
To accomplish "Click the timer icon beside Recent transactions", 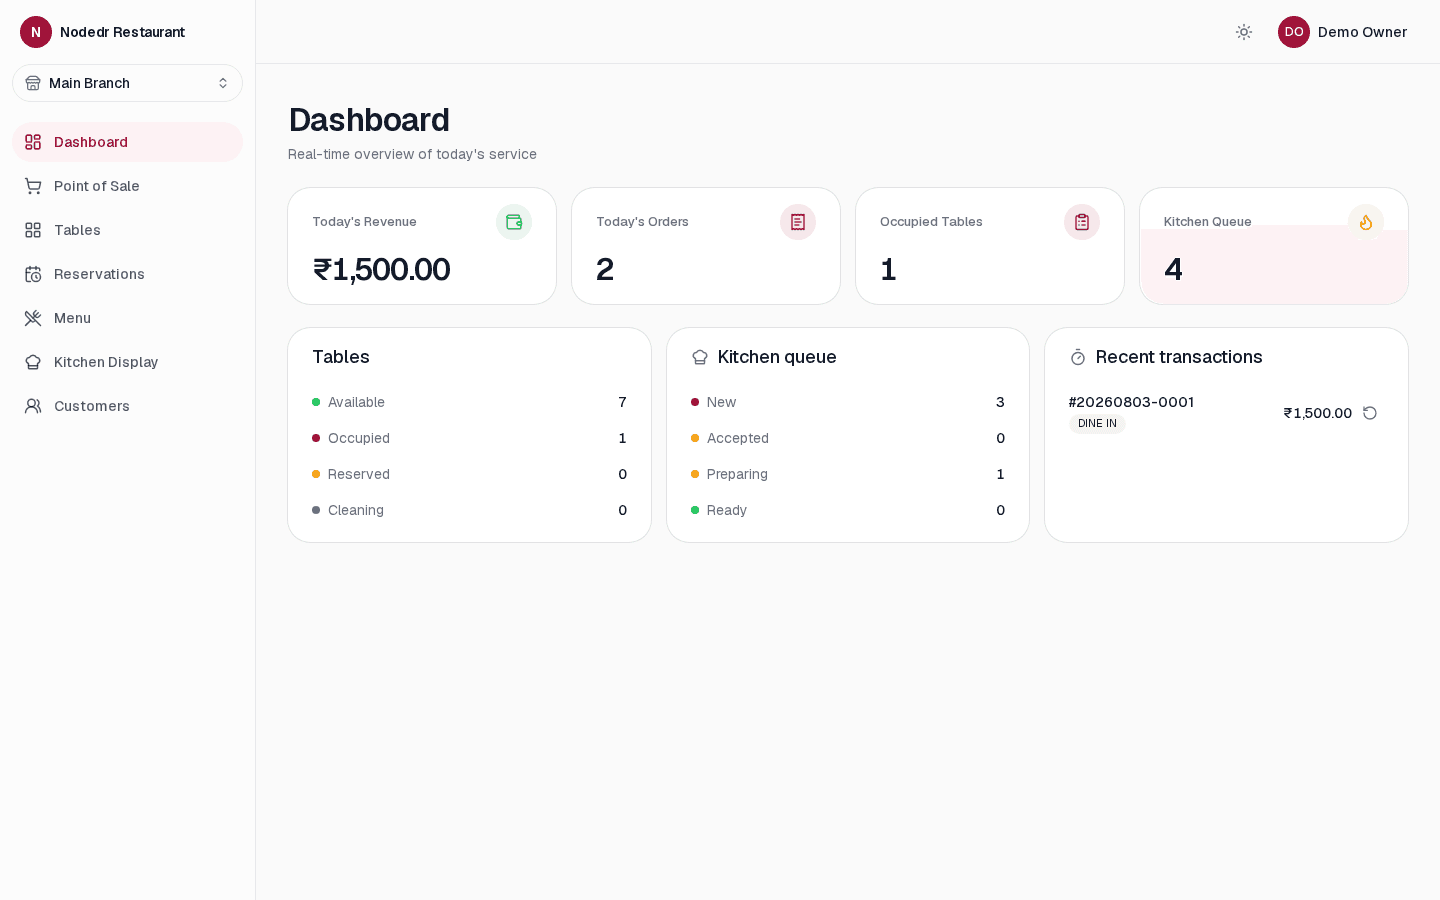I will click(1078, 357).
